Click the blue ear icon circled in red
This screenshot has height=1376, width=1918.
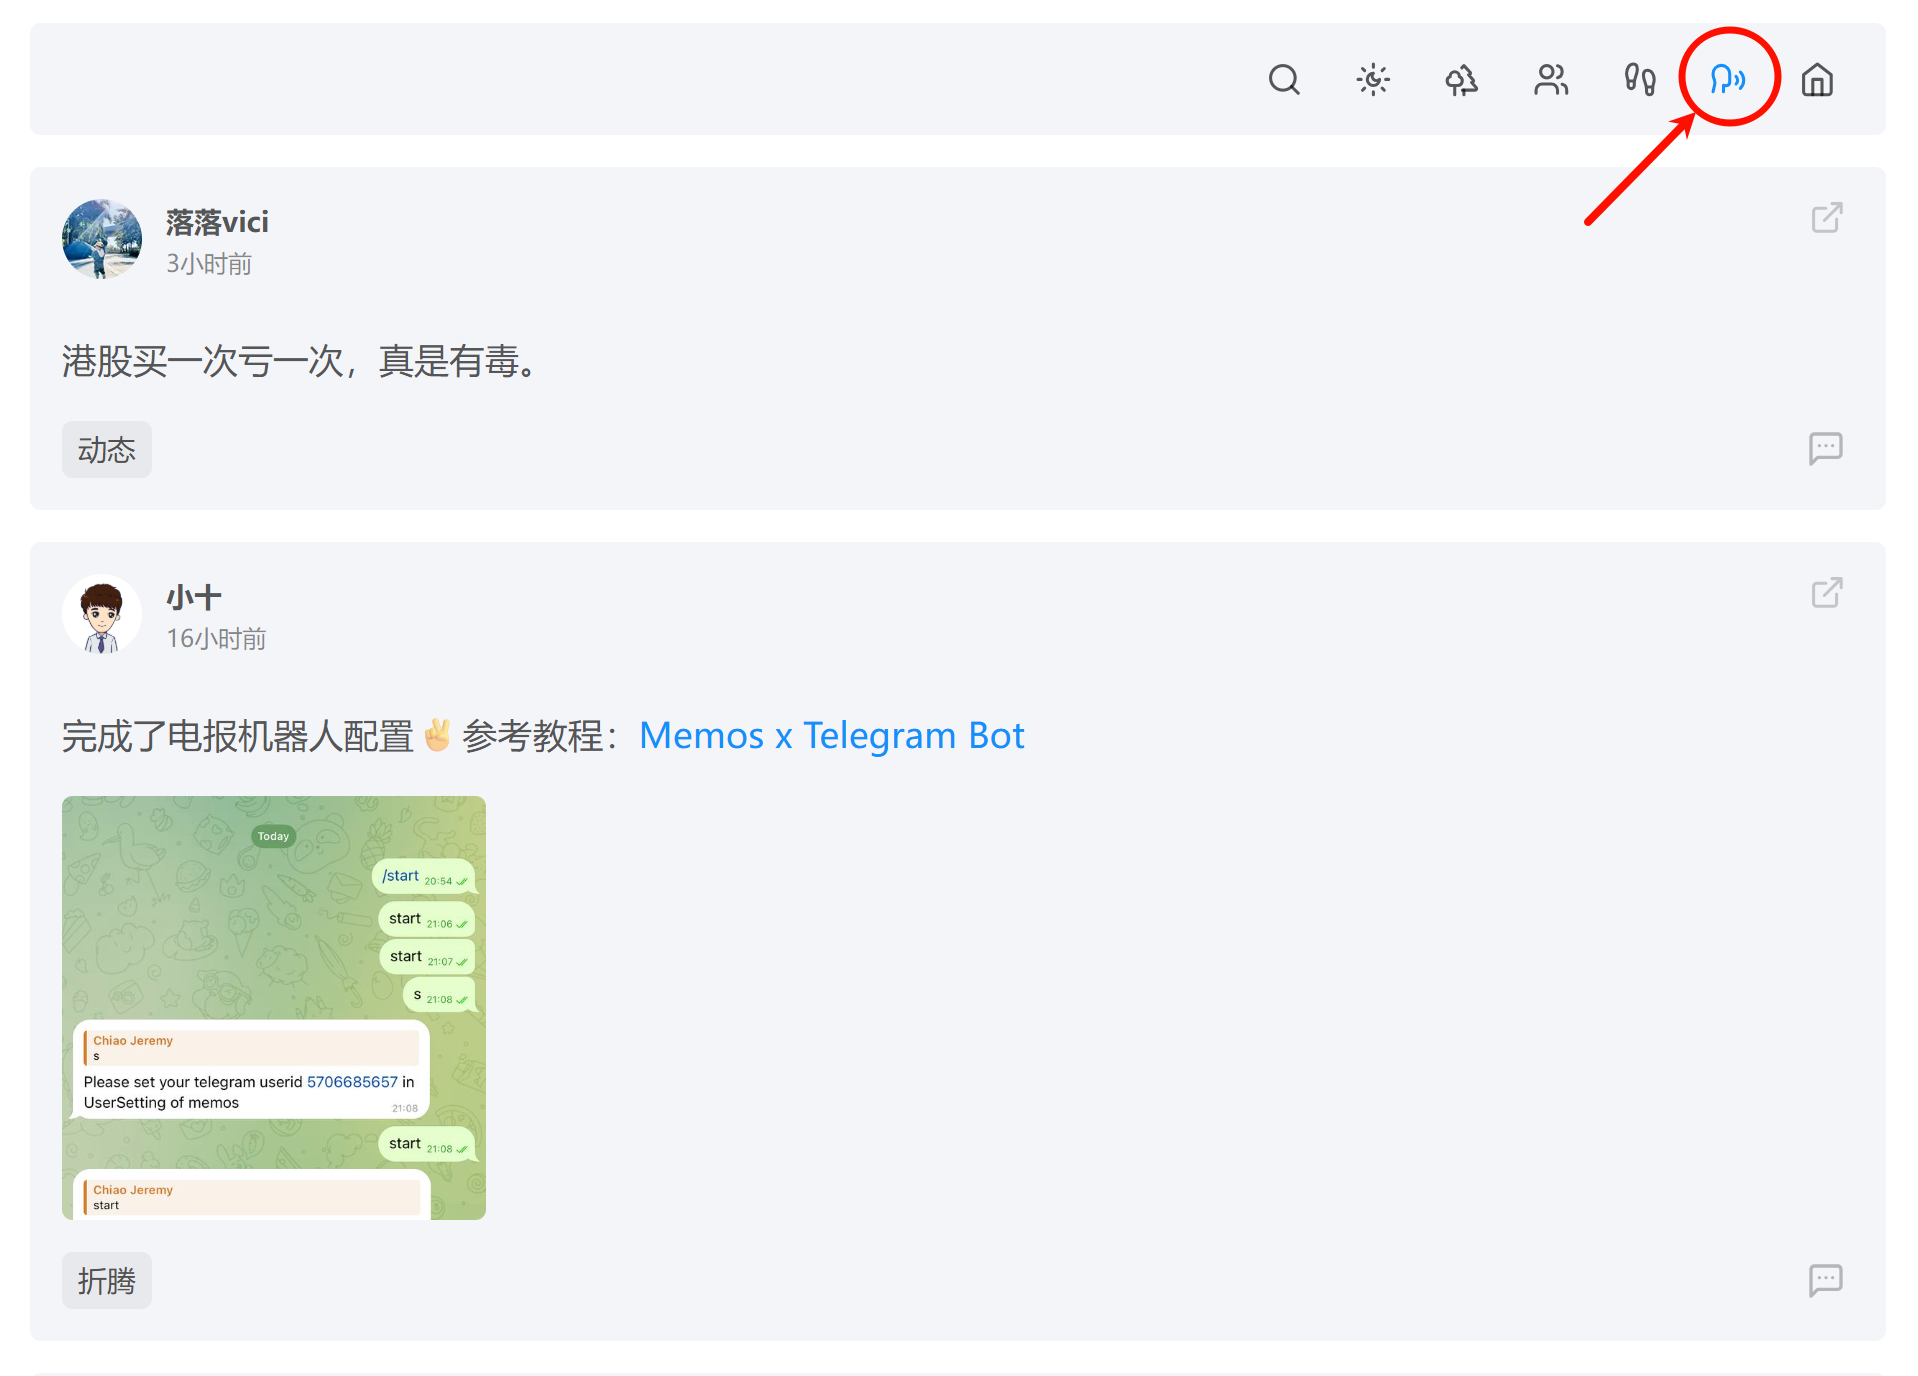tap(1728, 79)
